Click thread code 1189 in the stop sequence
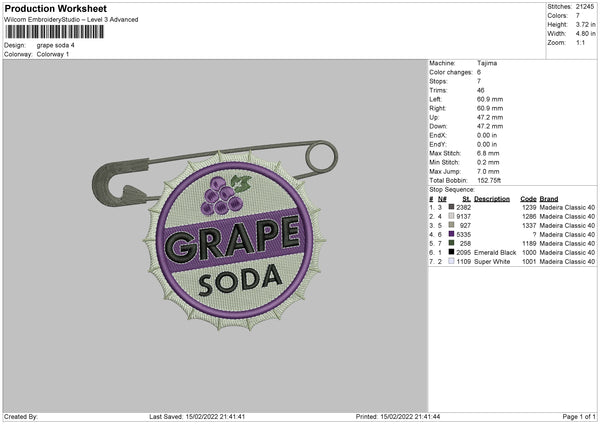 click(529, 243)
